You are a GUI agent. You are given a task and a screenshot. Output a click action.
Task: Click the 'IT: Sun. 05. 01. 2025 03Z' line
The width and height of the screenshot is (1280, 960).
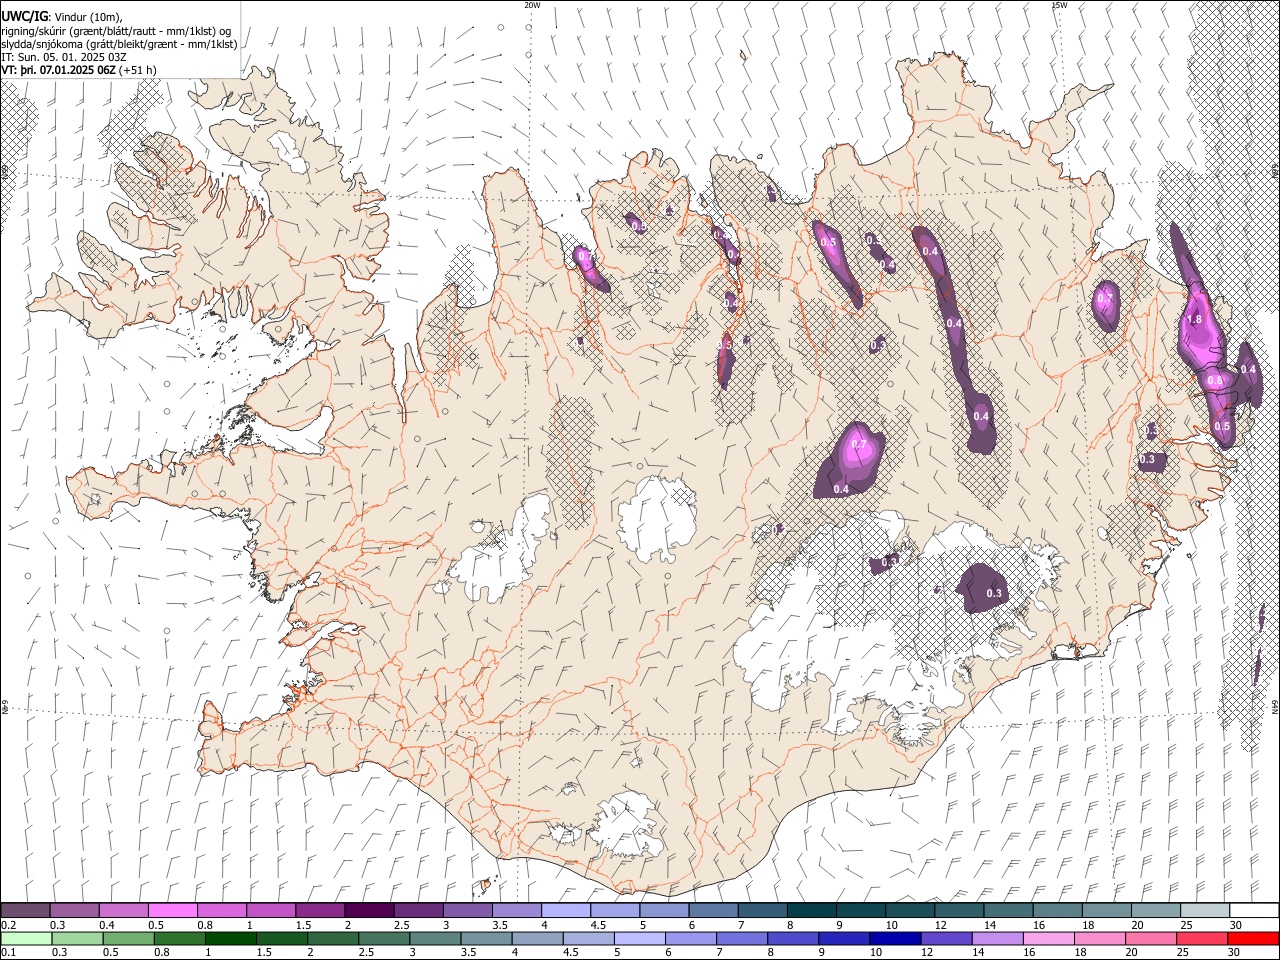click(x=64, y=57)
